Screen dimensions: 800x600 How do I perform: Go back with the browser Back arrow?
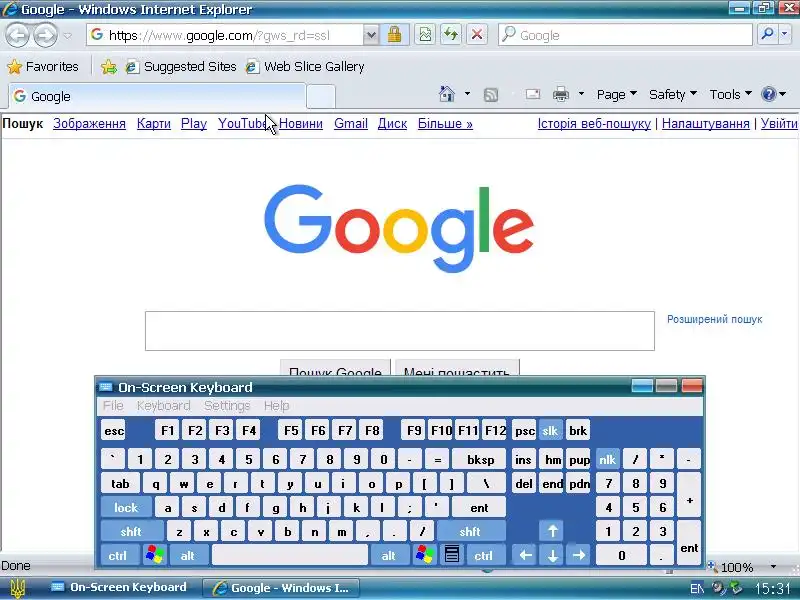(x=18, y=35)
